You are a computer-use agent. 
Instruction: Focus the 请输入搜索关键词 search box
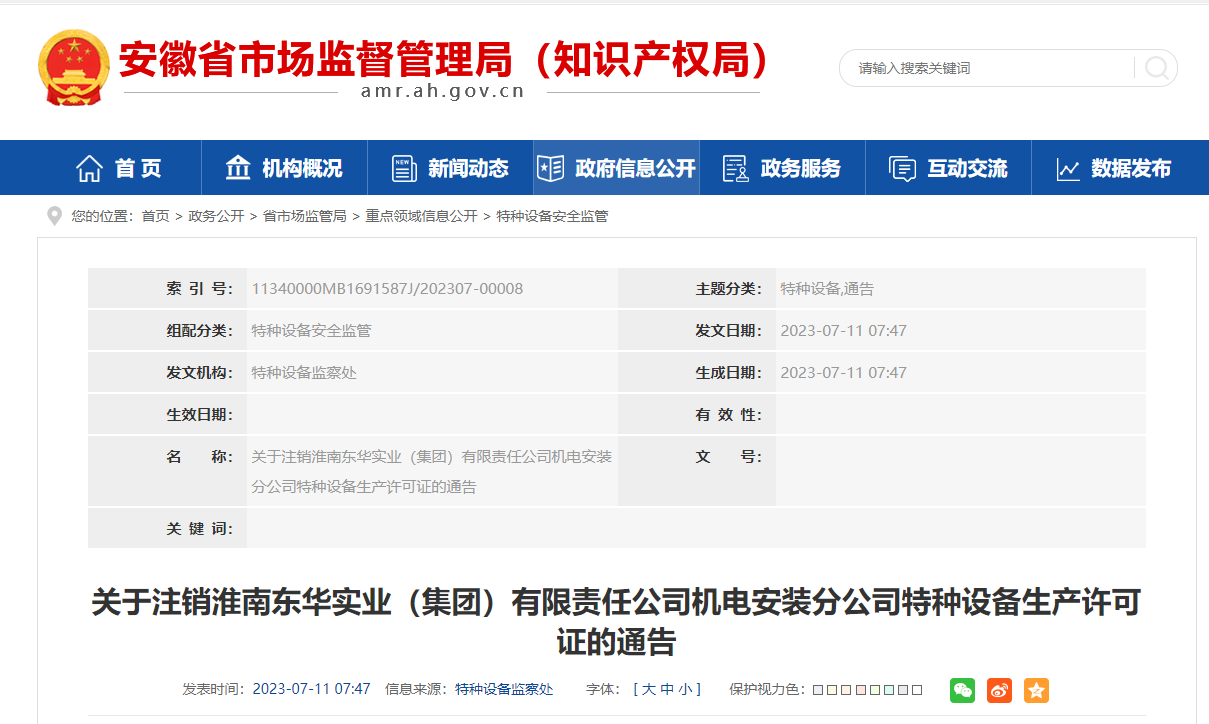(990, 68)
